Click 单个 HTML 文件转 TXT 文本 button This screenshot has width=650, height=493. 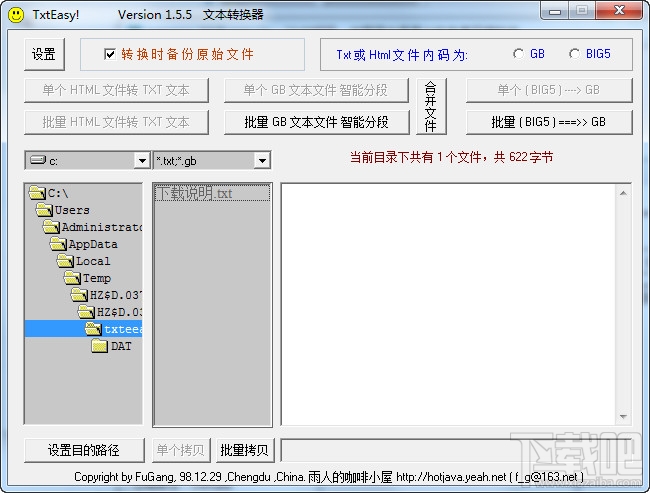116,90
